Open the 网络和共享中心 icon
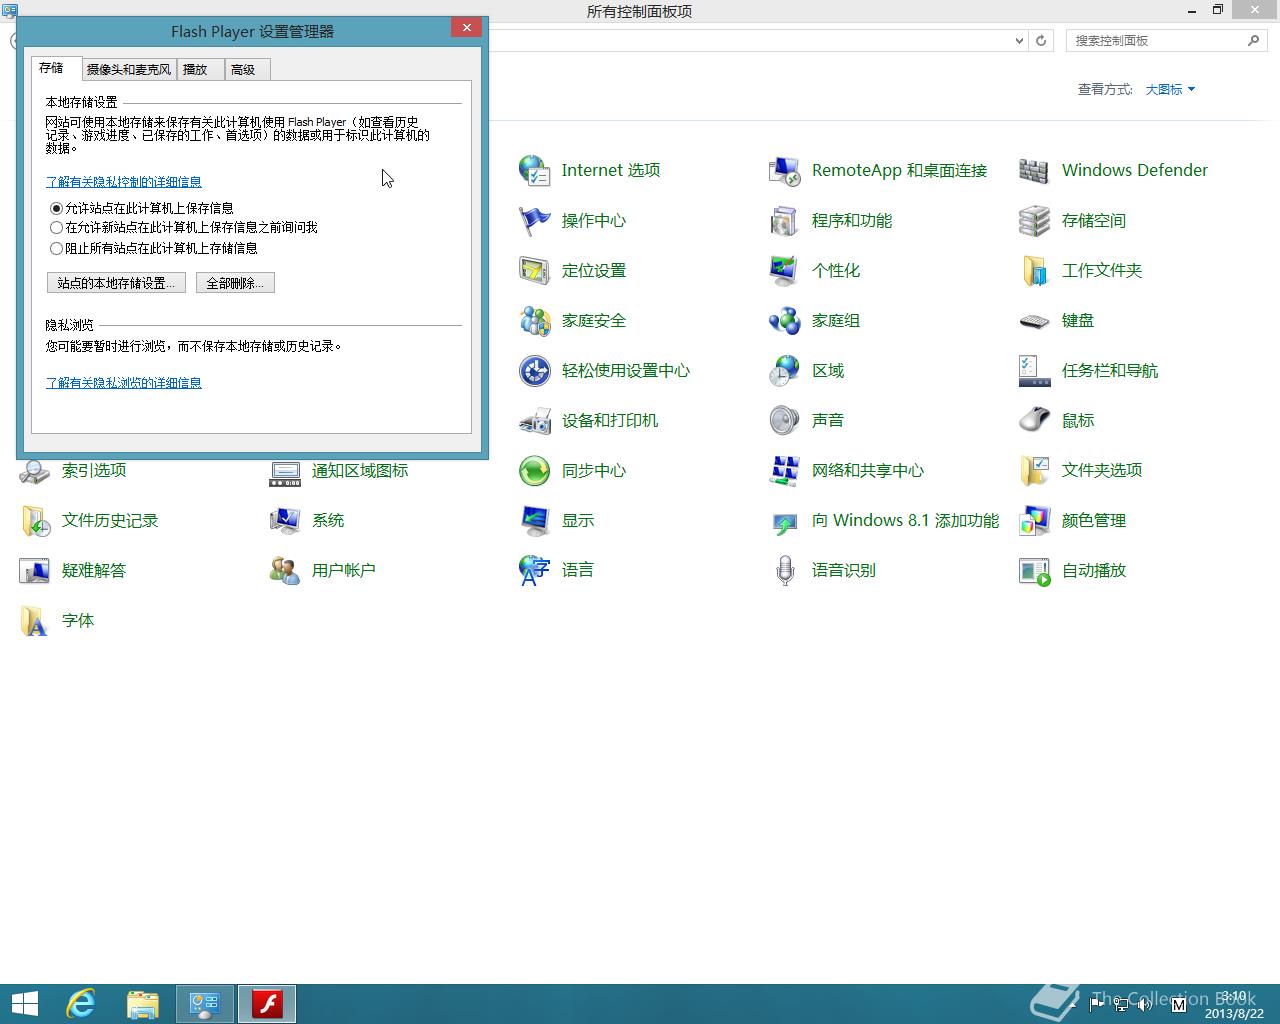This screenshot has width=1280, height=1024. click(x=785, y=470)
